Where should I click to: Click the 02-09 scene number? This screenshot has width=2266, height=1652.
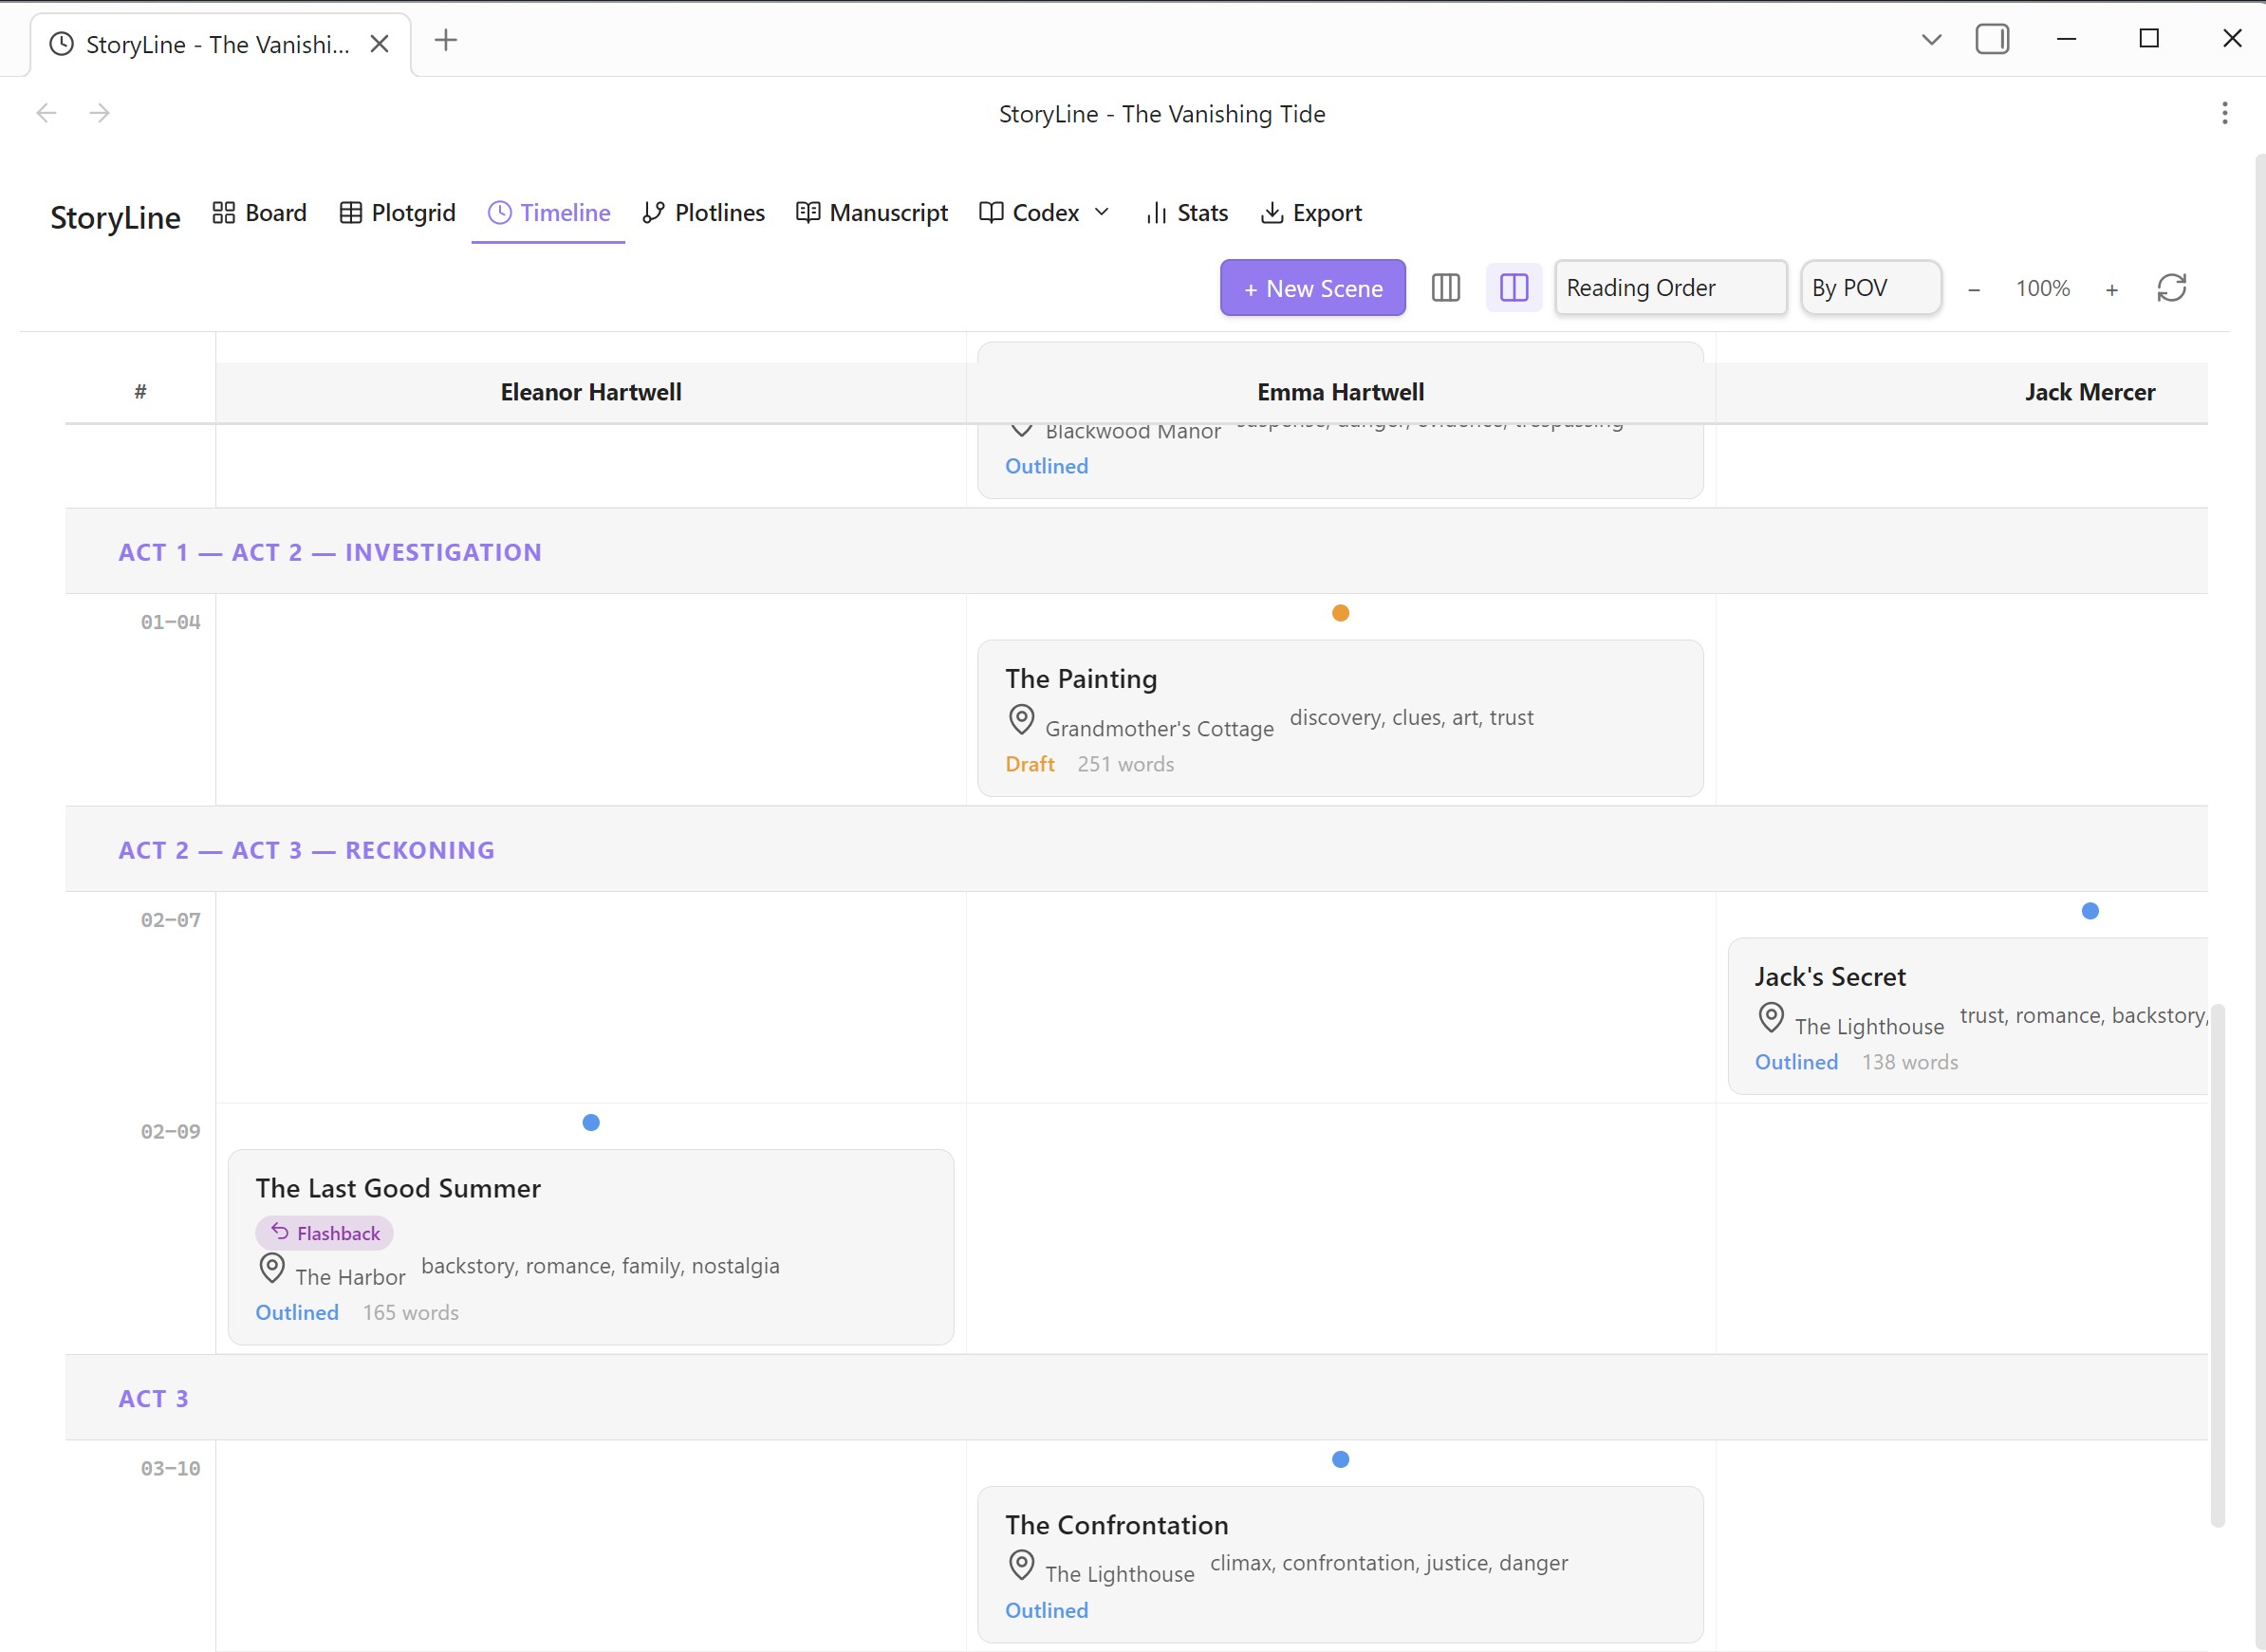coord(170,1132)
